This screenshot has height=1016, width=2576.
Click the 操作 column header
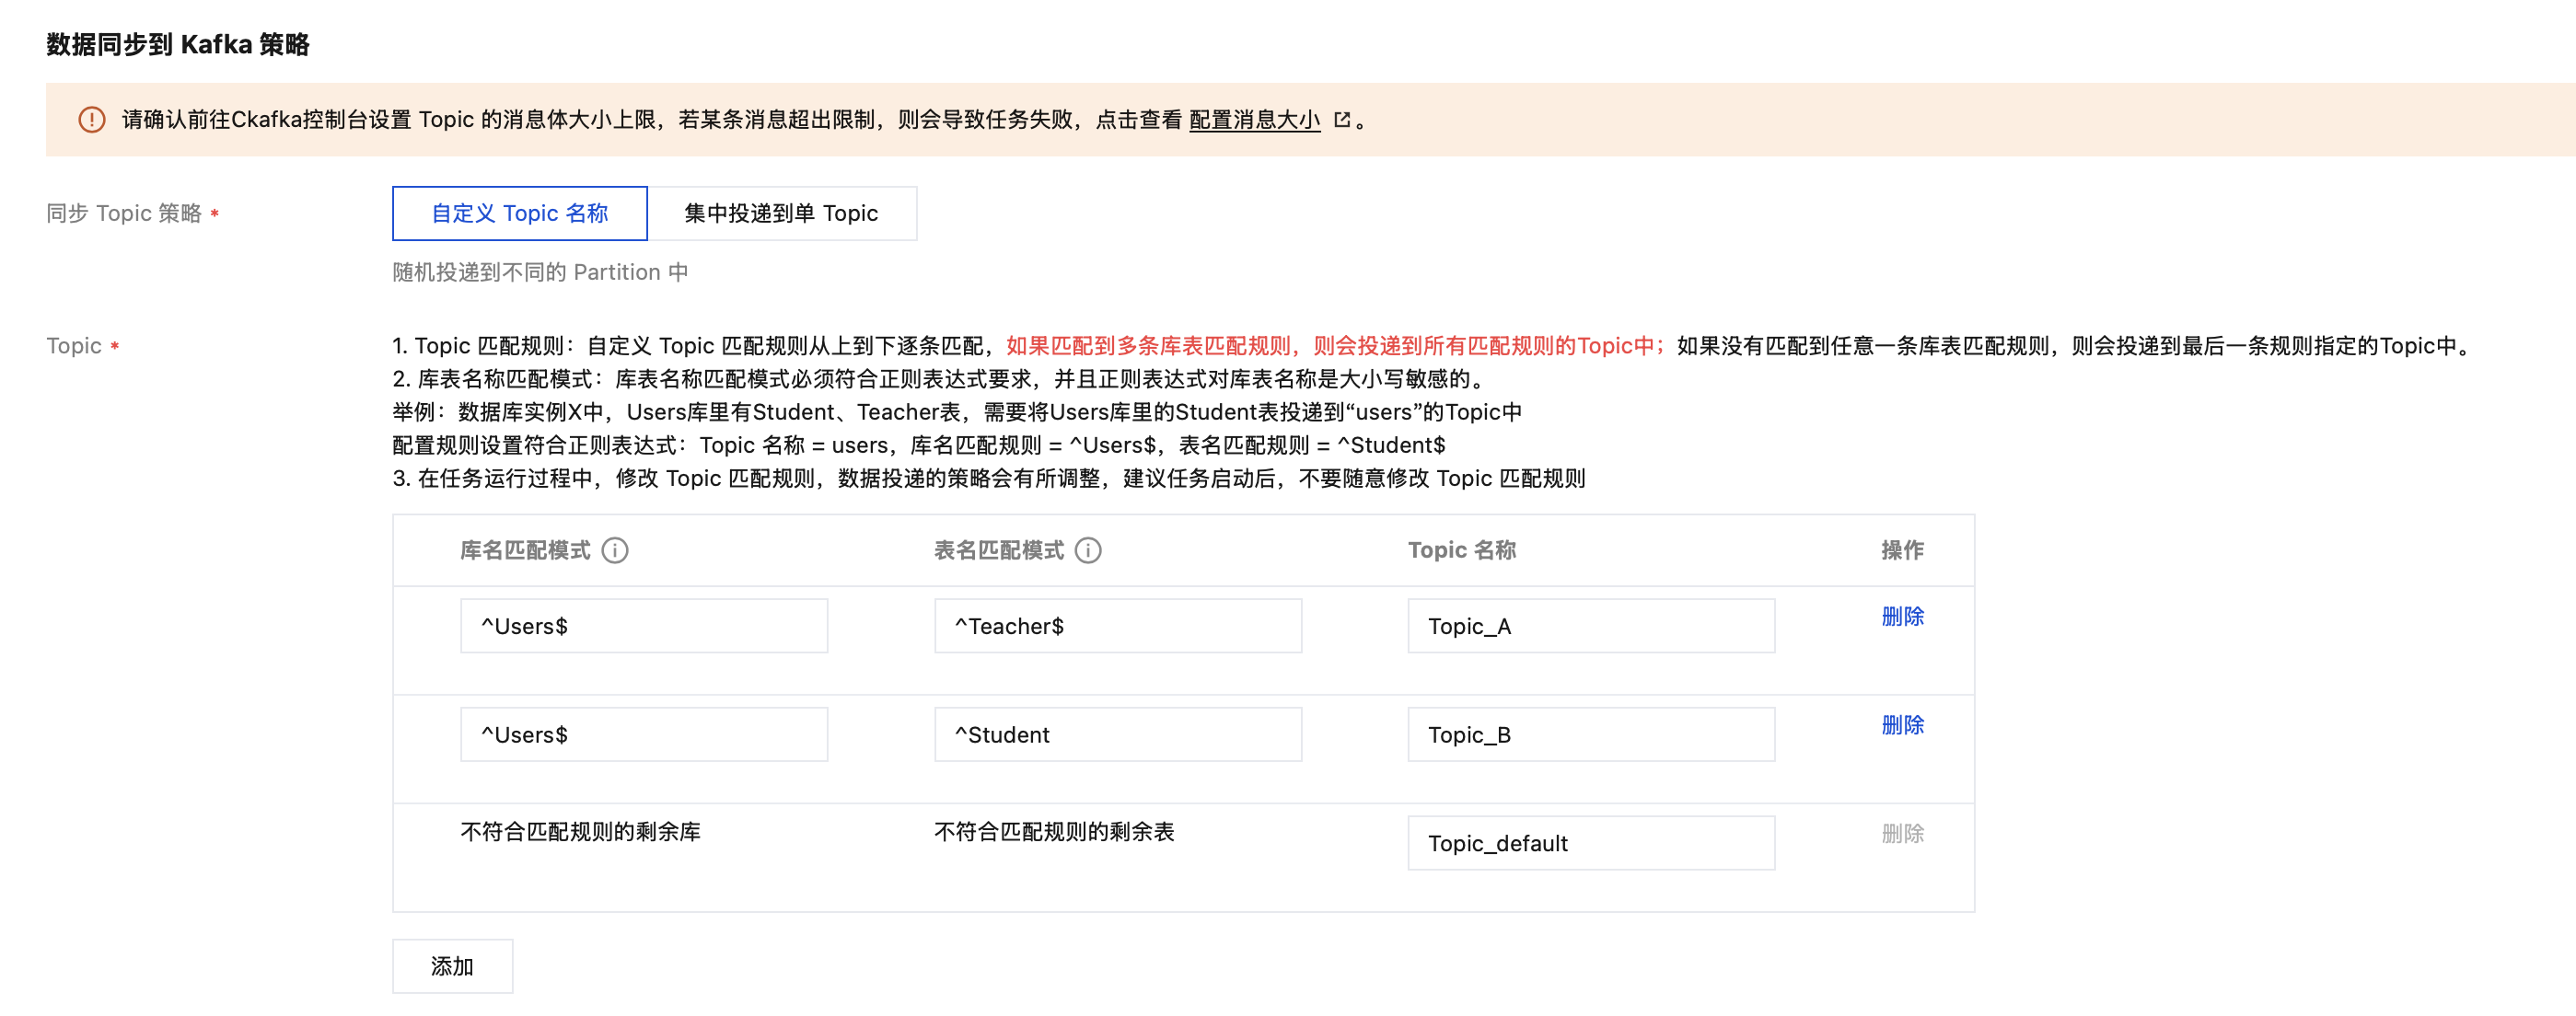[x=1902, y=550]
